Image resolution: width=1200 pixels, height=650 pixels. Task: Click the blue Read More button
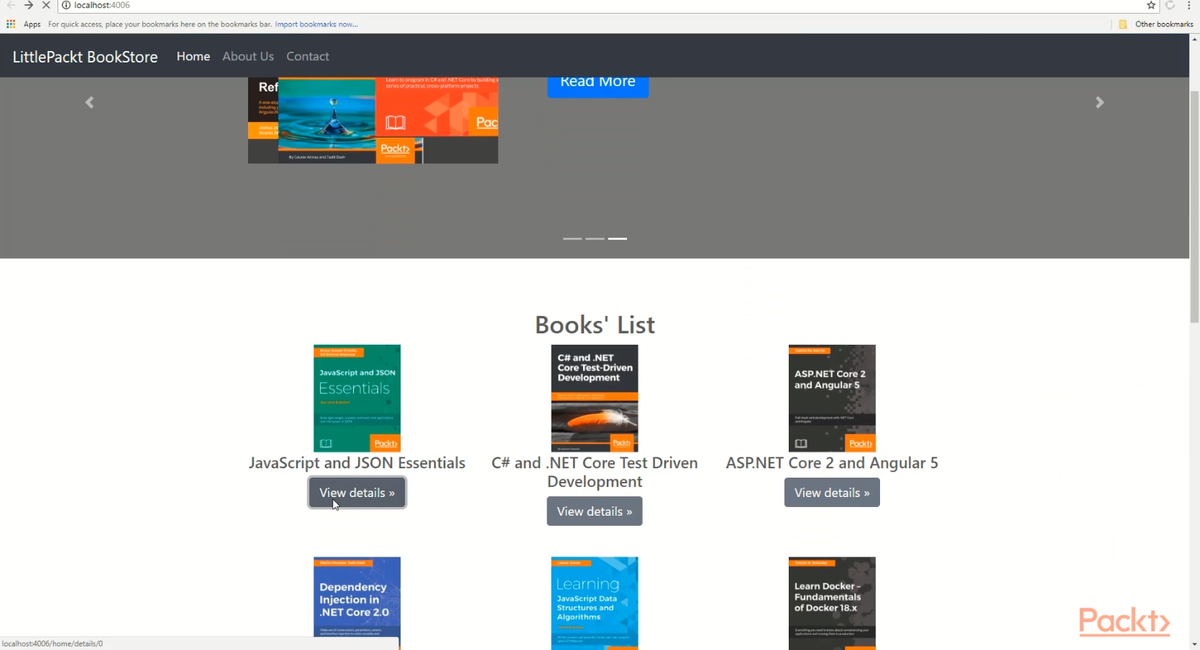[598, 84]
